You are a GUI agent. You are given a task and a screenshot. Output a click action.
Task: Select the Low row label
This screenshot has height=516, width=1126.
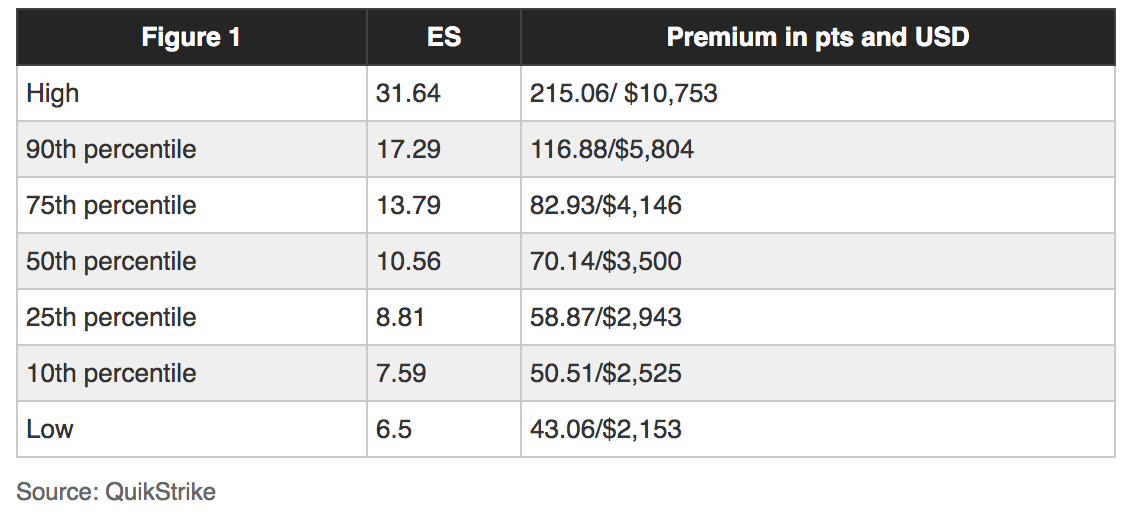coord(50,430)
